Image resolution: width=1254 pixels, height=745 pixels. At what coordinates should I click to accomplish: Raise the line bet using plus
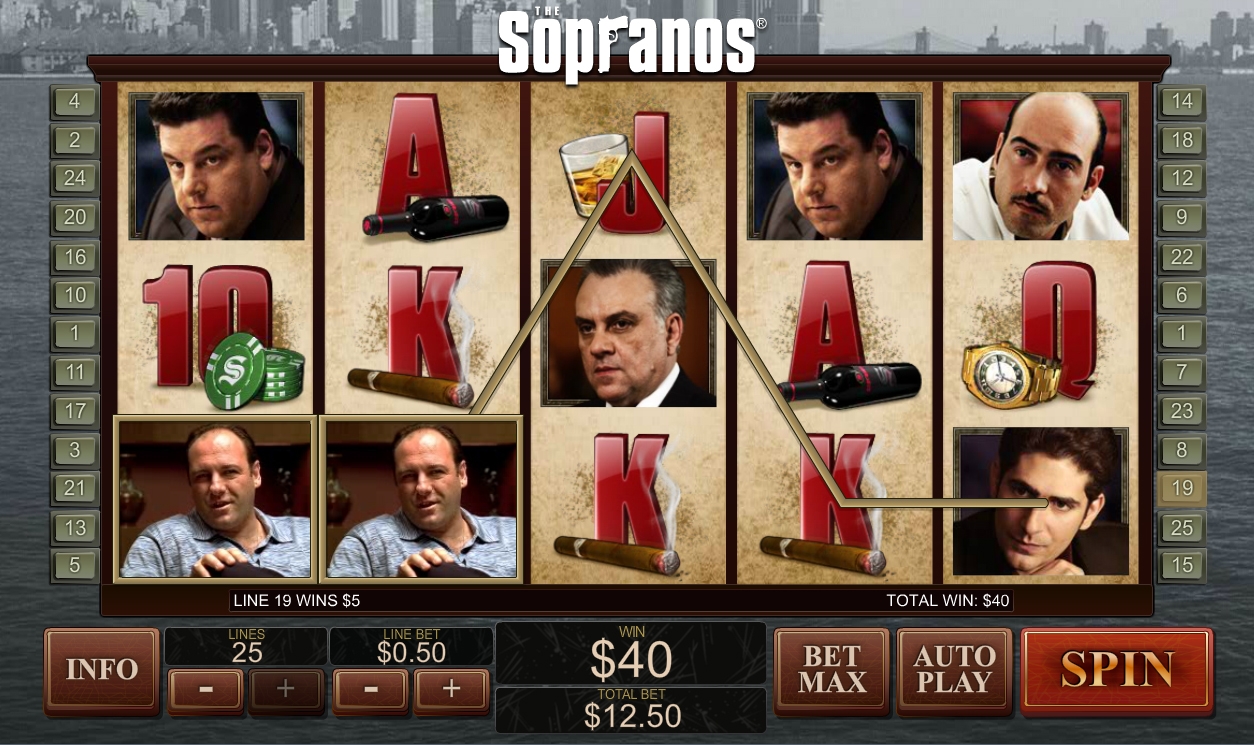click(x=451, y=689)
